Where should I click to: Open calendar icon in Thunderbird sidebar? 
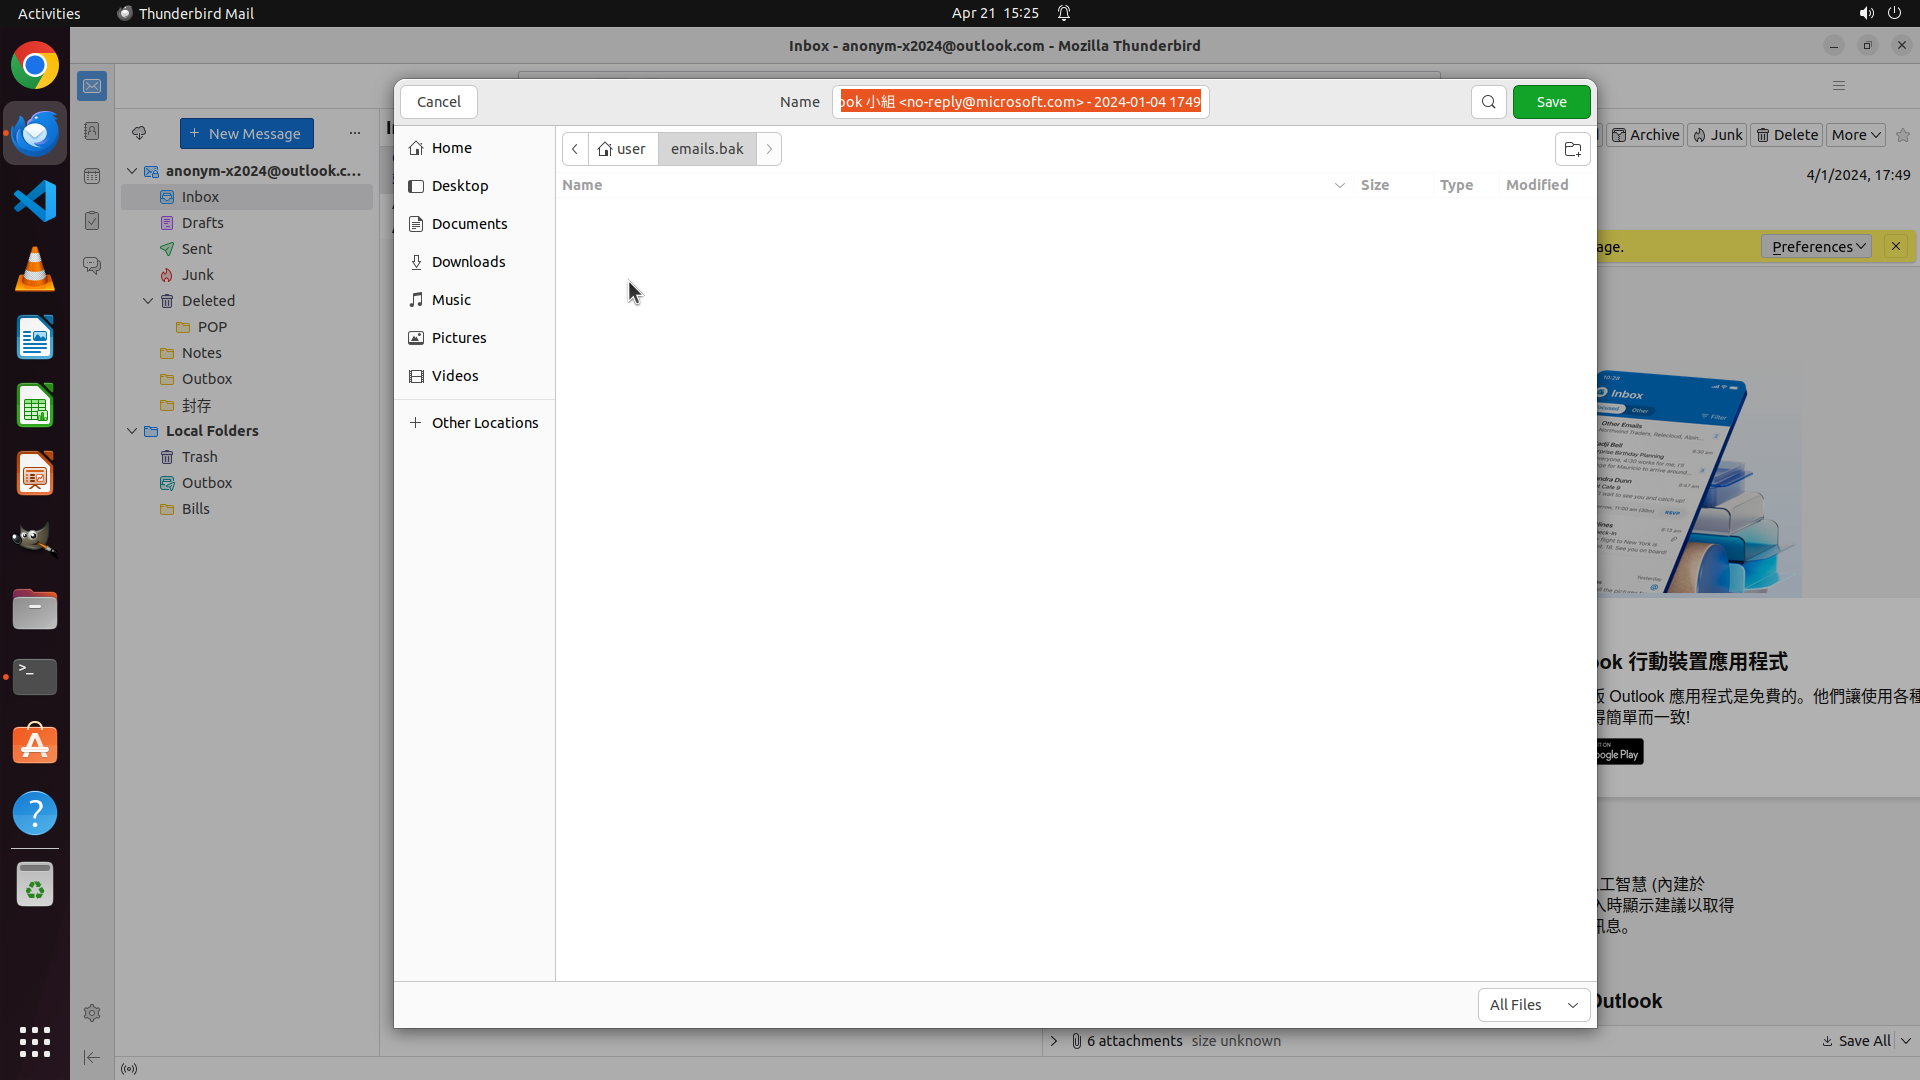point(92,176)
